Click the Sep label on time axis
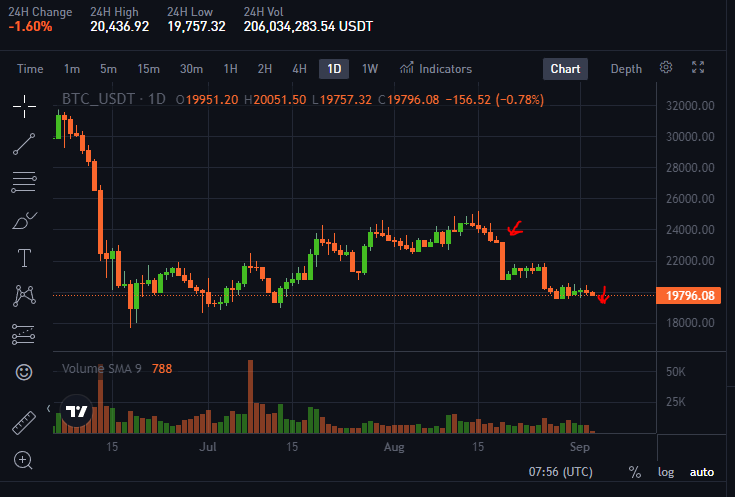The image size is (735, 497). 580,447
